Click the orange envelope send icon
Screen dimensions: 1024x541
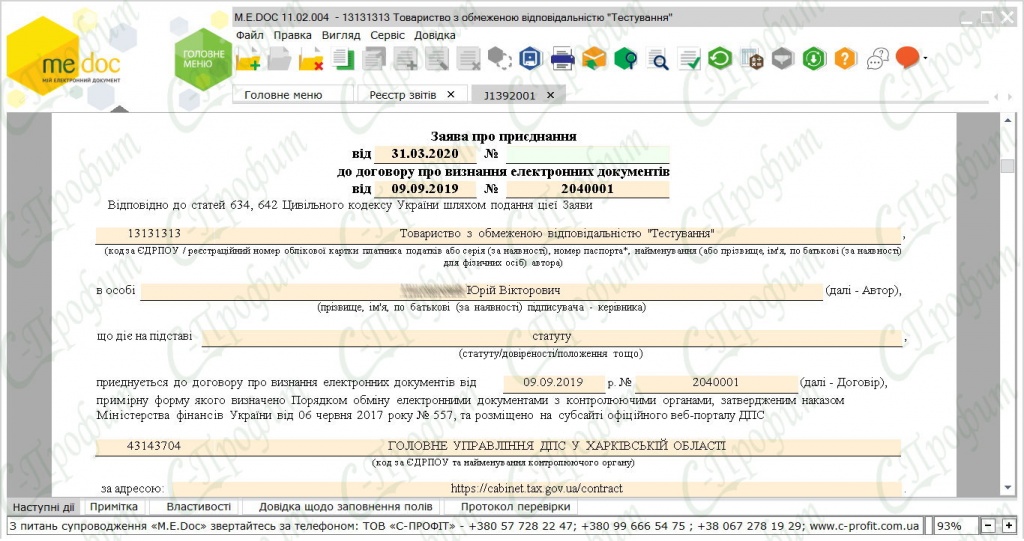pos(594,59)
